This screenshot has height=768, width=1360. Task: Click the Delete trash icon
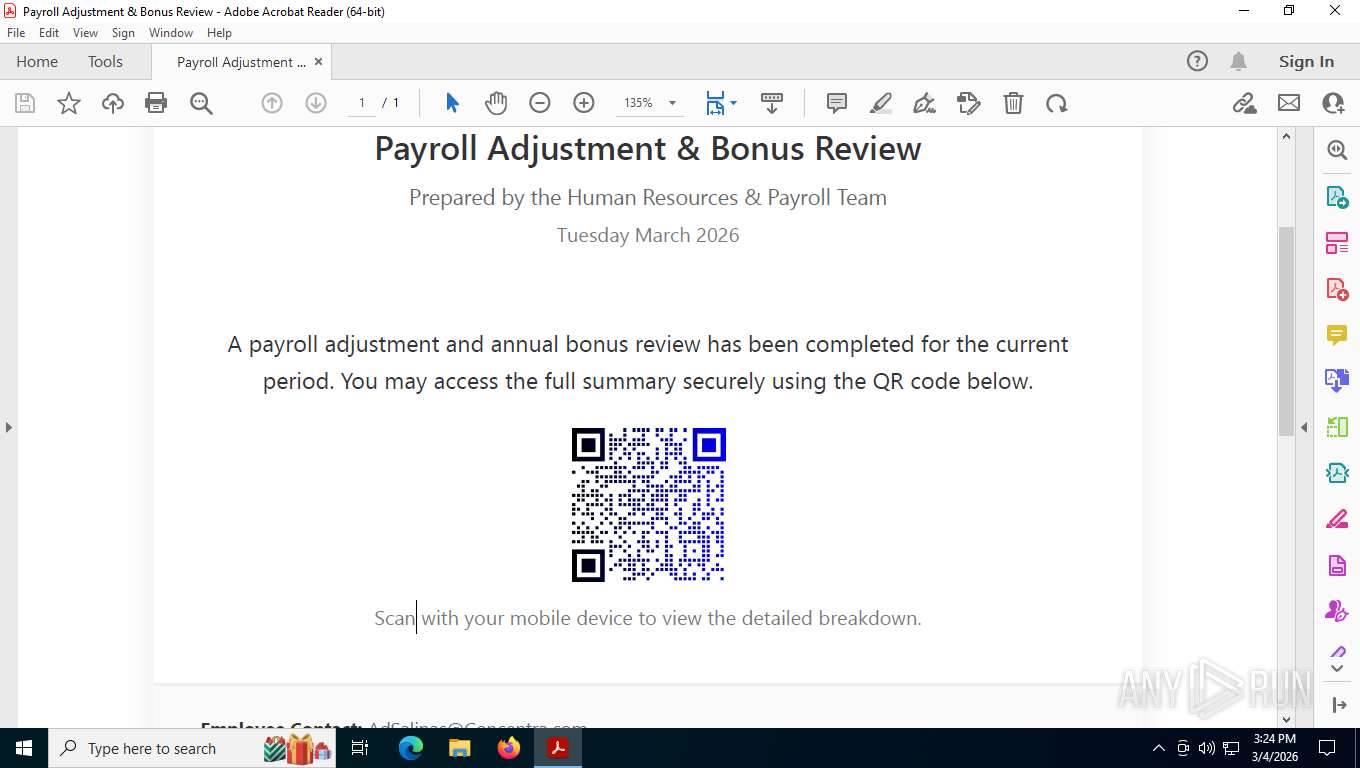1013,103
